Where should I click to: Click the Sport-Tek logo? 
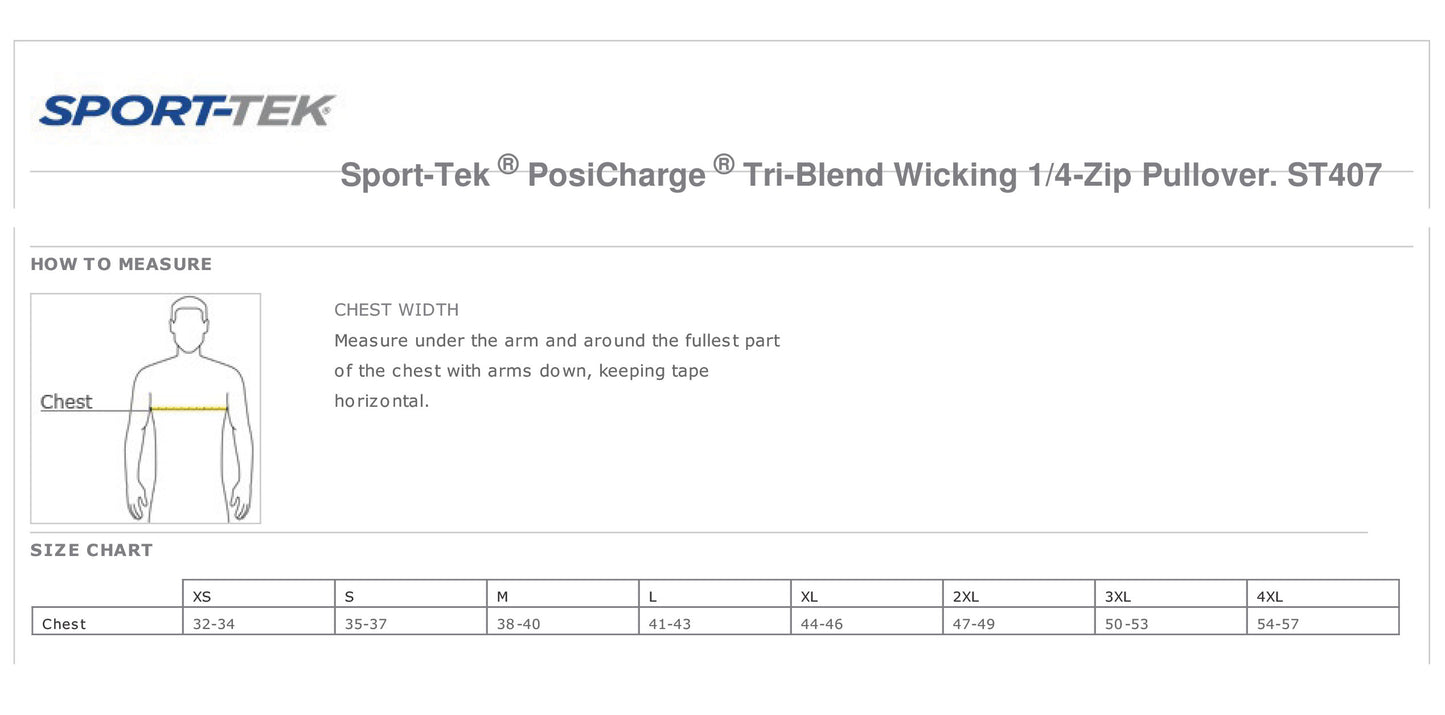pos(186,110)
